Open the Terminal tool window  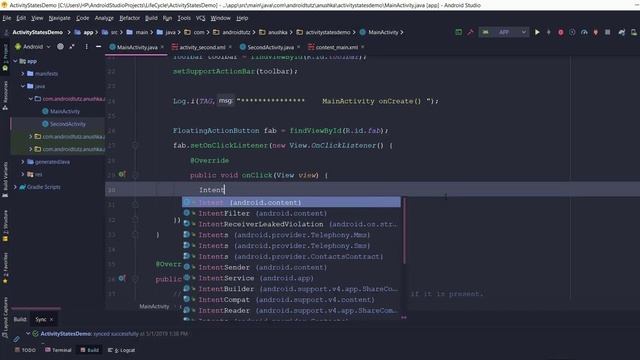pyautogui.click(x=58, y=350)
